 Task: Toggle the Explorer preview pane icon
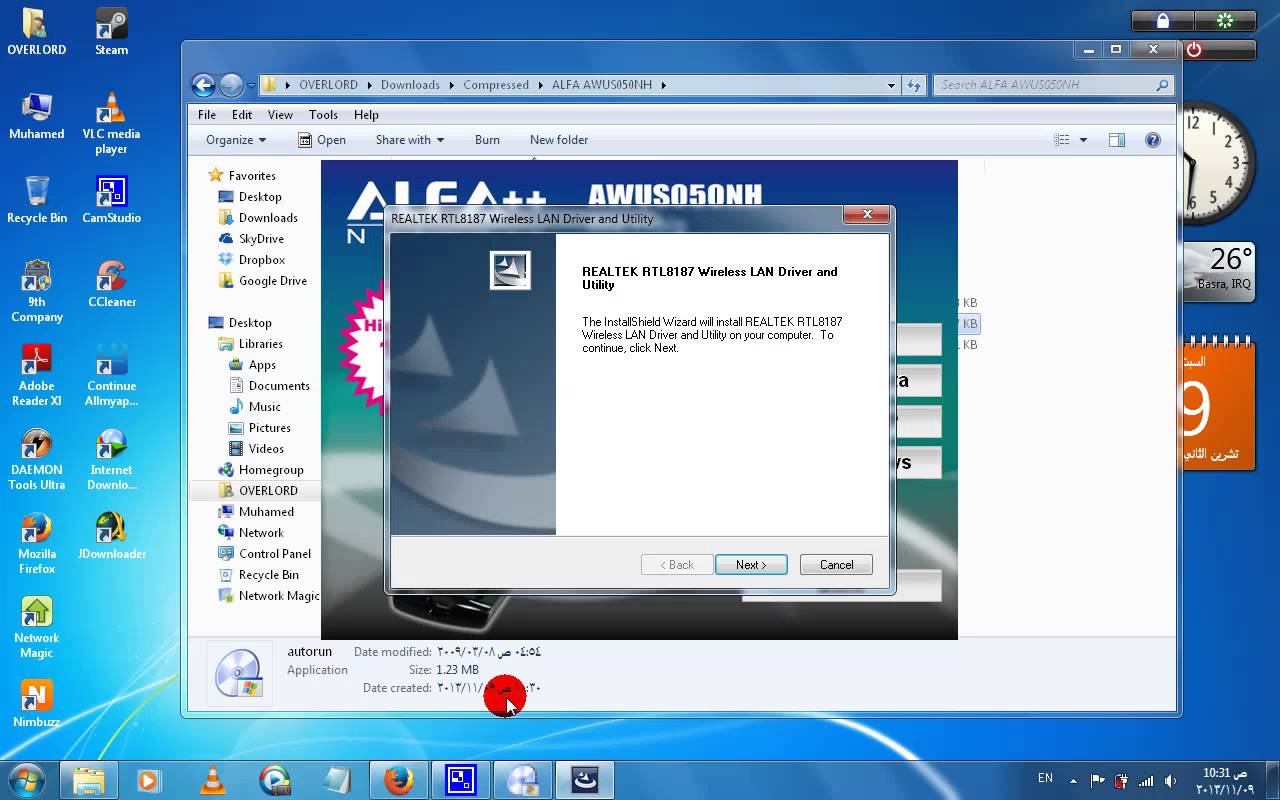1117,140
